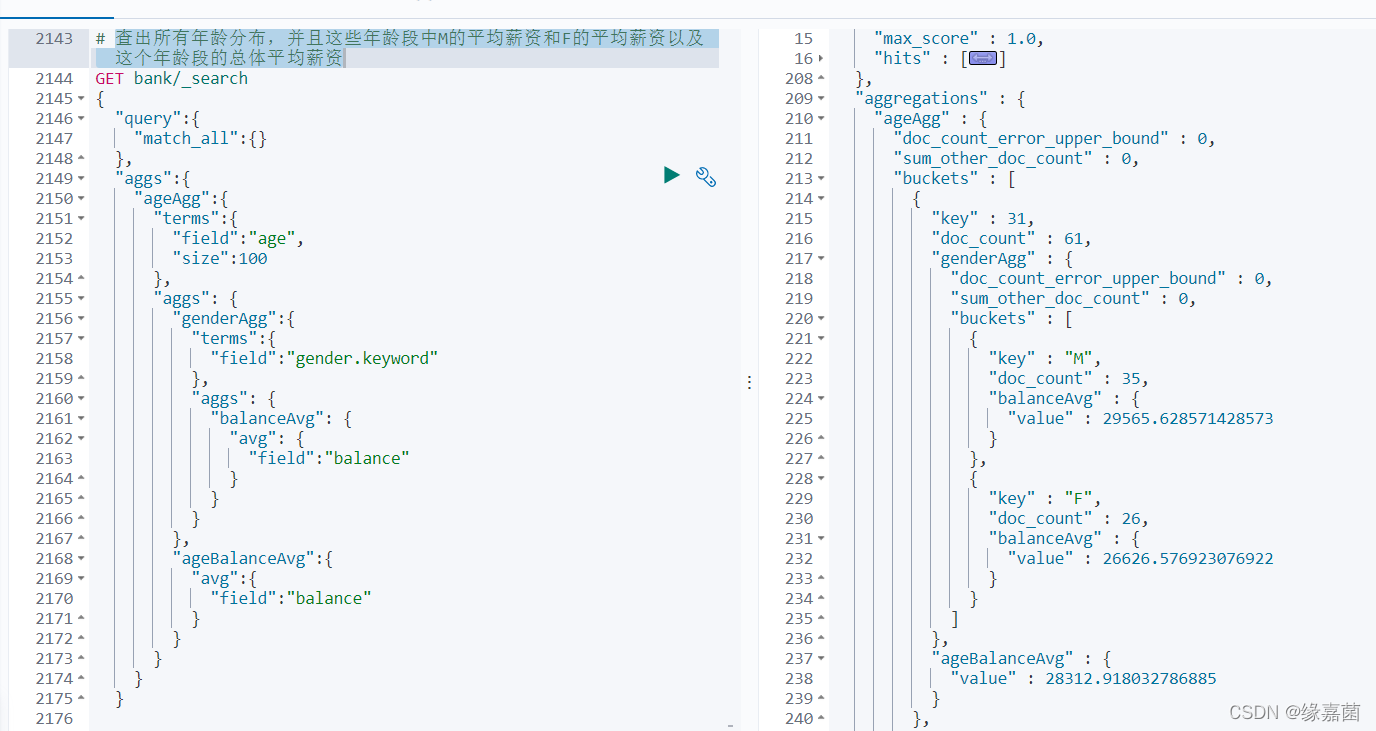The height and width of the screenshot is (731, 1376).
Task: Collapse terms block at line 2151
Action: click(81, 219)
